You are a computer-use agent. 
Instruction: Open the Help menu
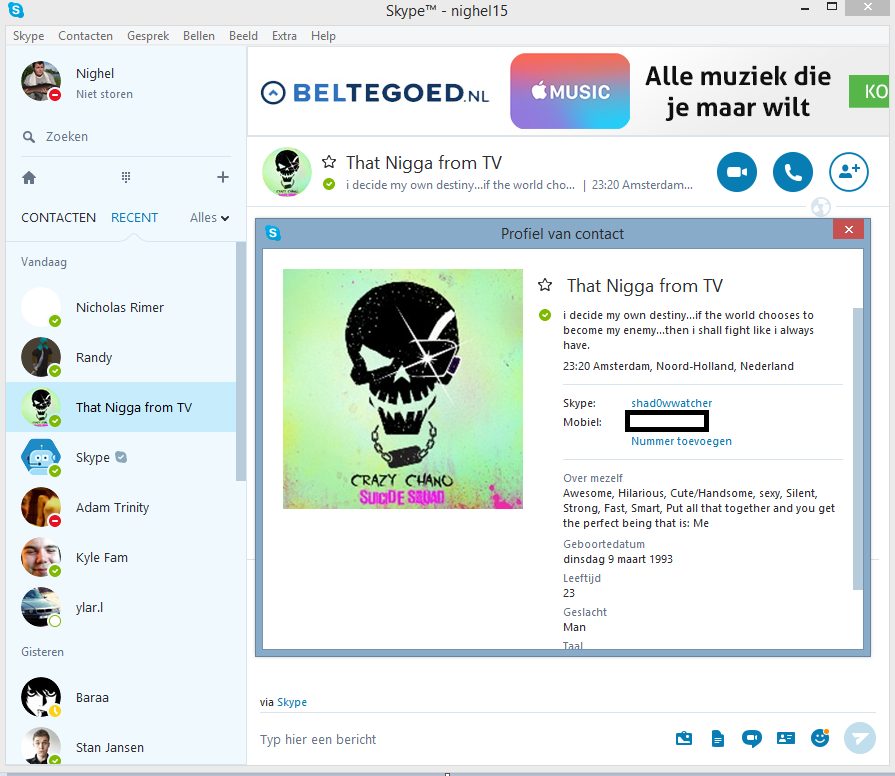pos(323,36)
